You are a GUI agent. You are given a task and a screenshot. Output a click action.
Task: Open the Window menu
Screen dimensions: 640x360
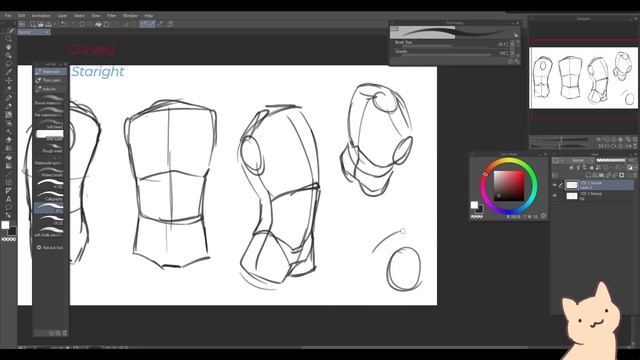[130, 16]
